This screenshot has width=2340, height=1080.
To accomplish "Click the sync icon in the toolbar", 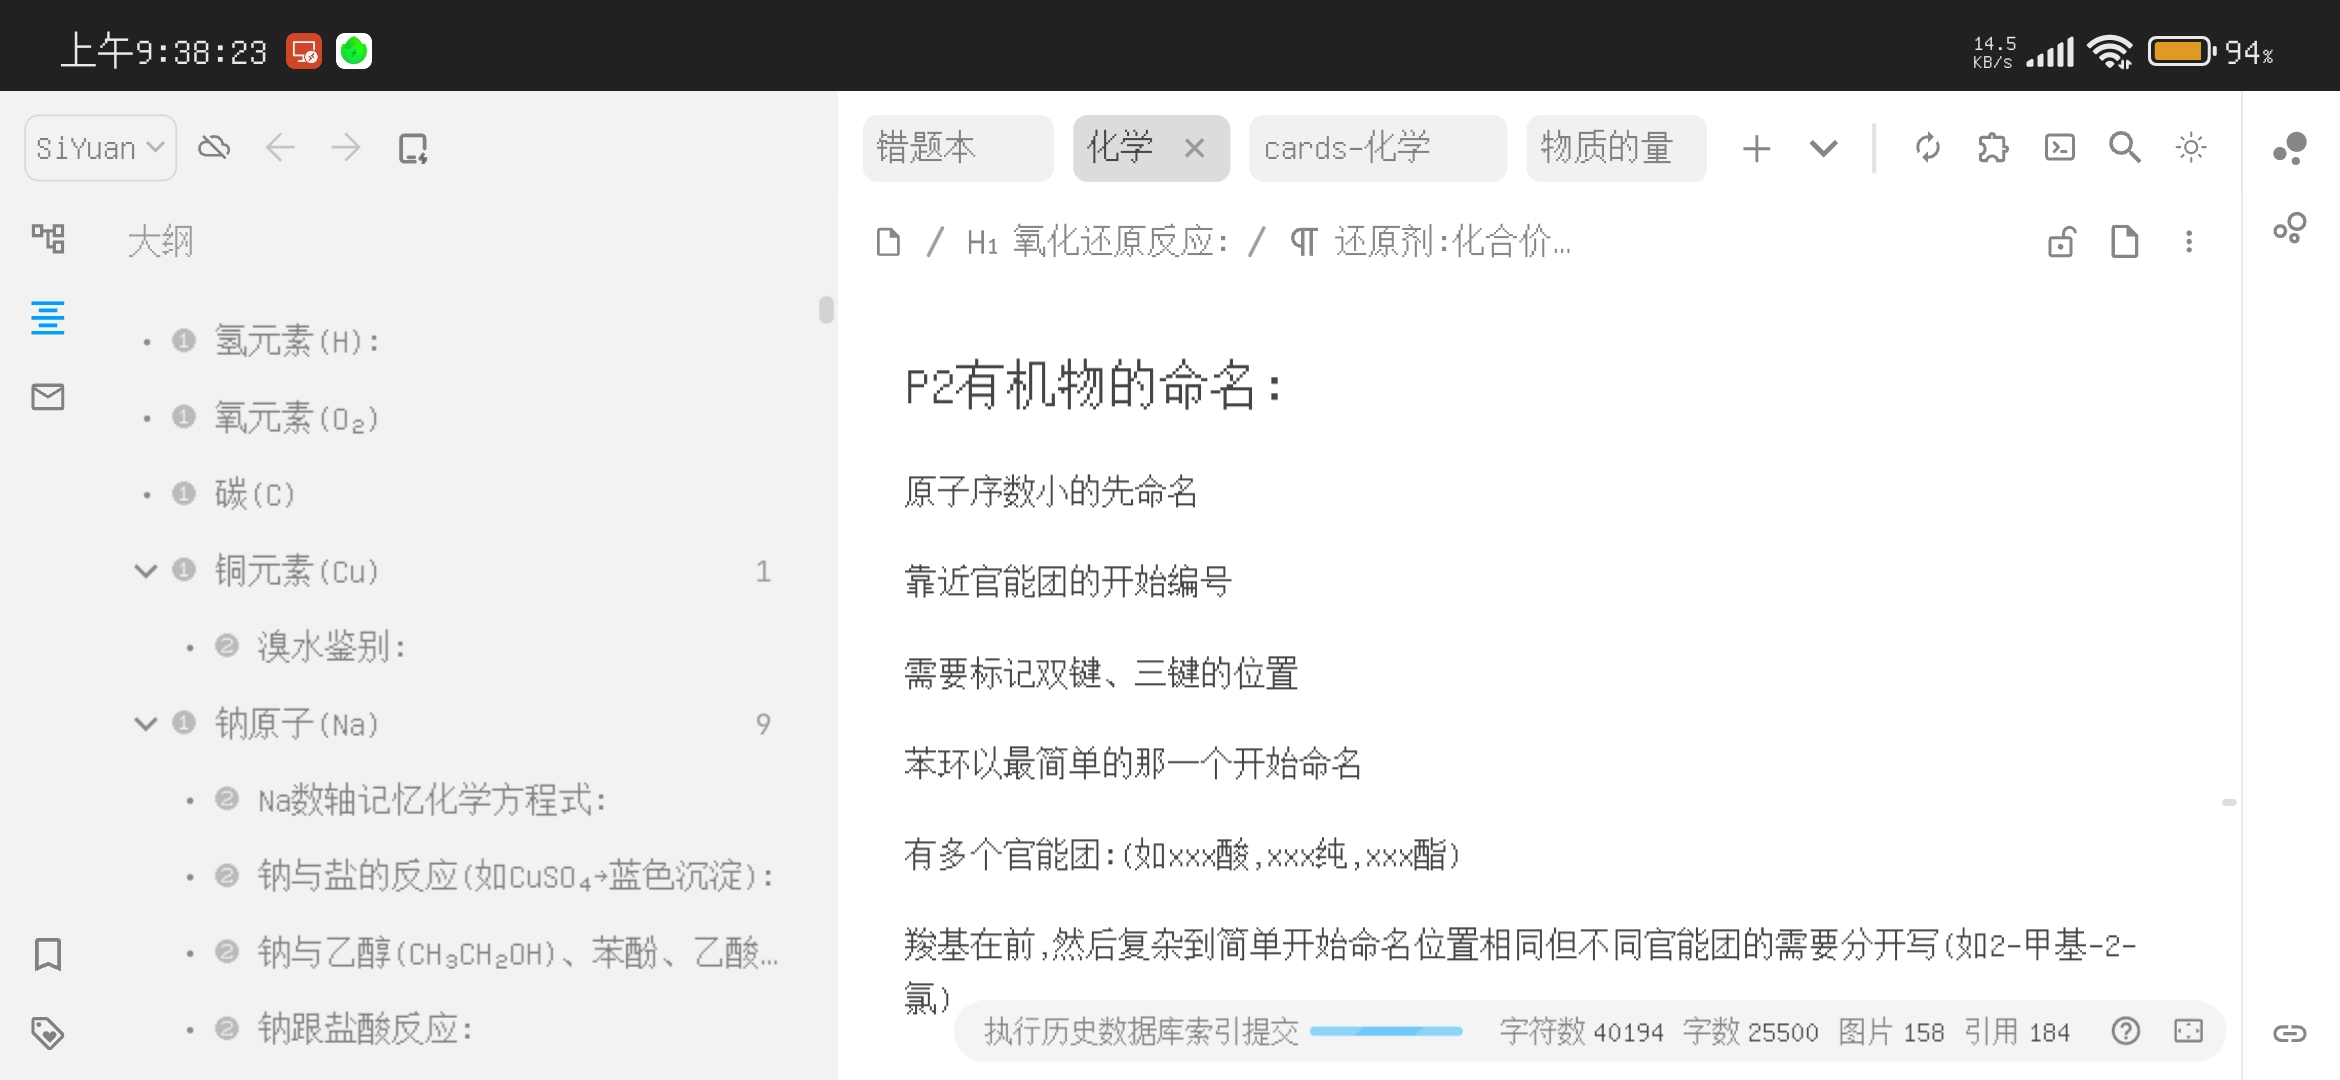I will (x=1927, y=147).
